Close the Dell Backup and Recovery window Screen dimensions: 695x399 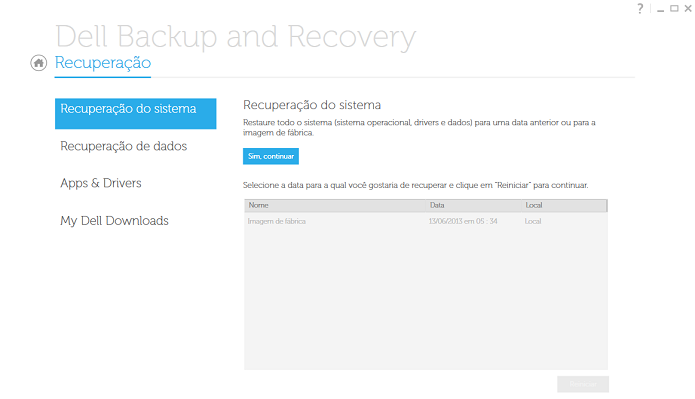(x=688, y=8)
